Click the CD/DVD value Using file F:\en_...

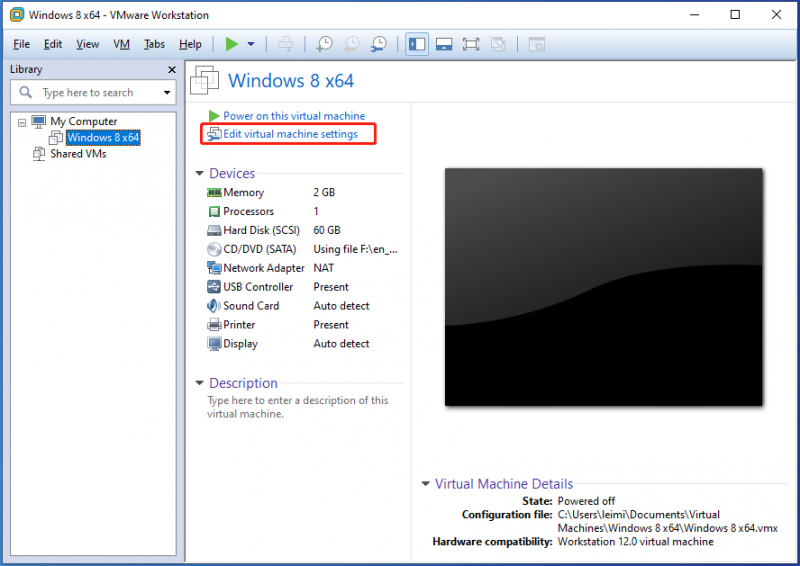pyautogui.click(x=355, y=249)
